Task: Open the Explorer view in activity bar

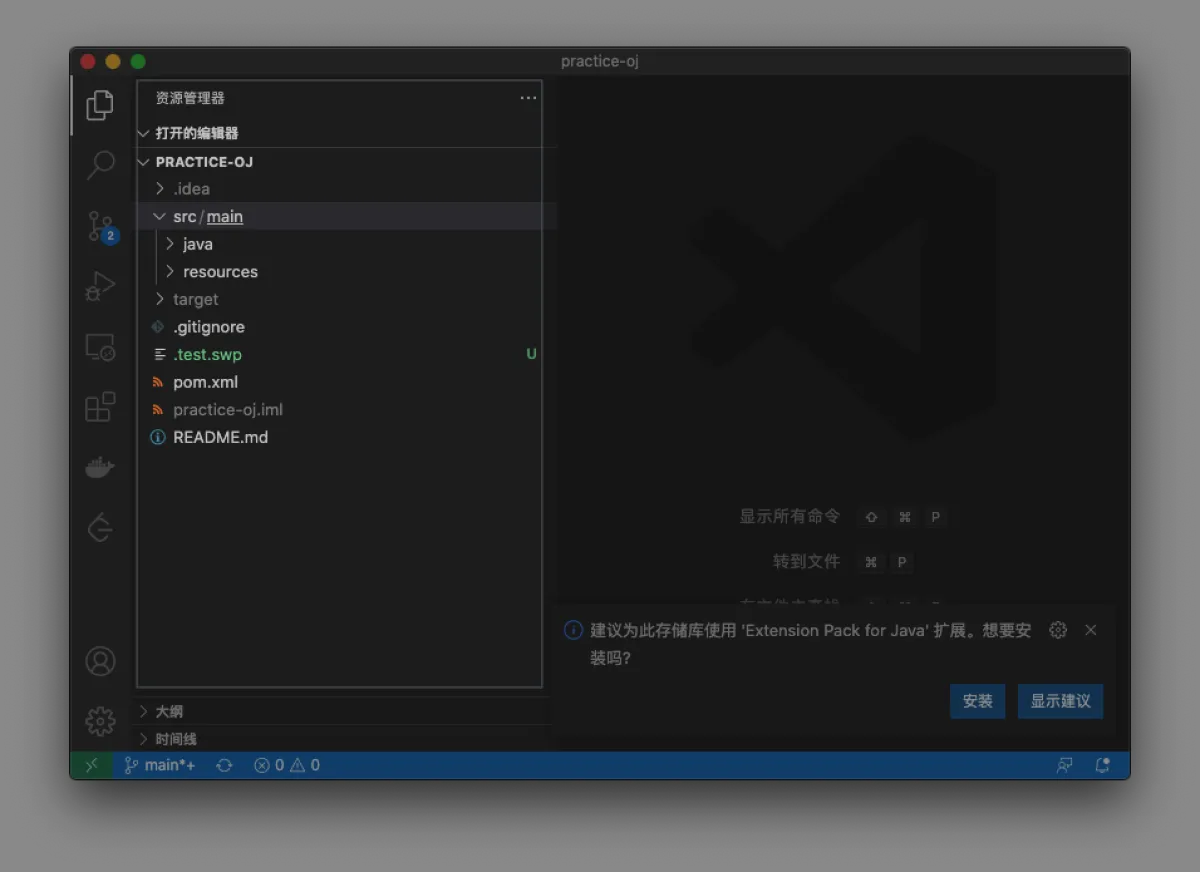Action: [100, 105]
